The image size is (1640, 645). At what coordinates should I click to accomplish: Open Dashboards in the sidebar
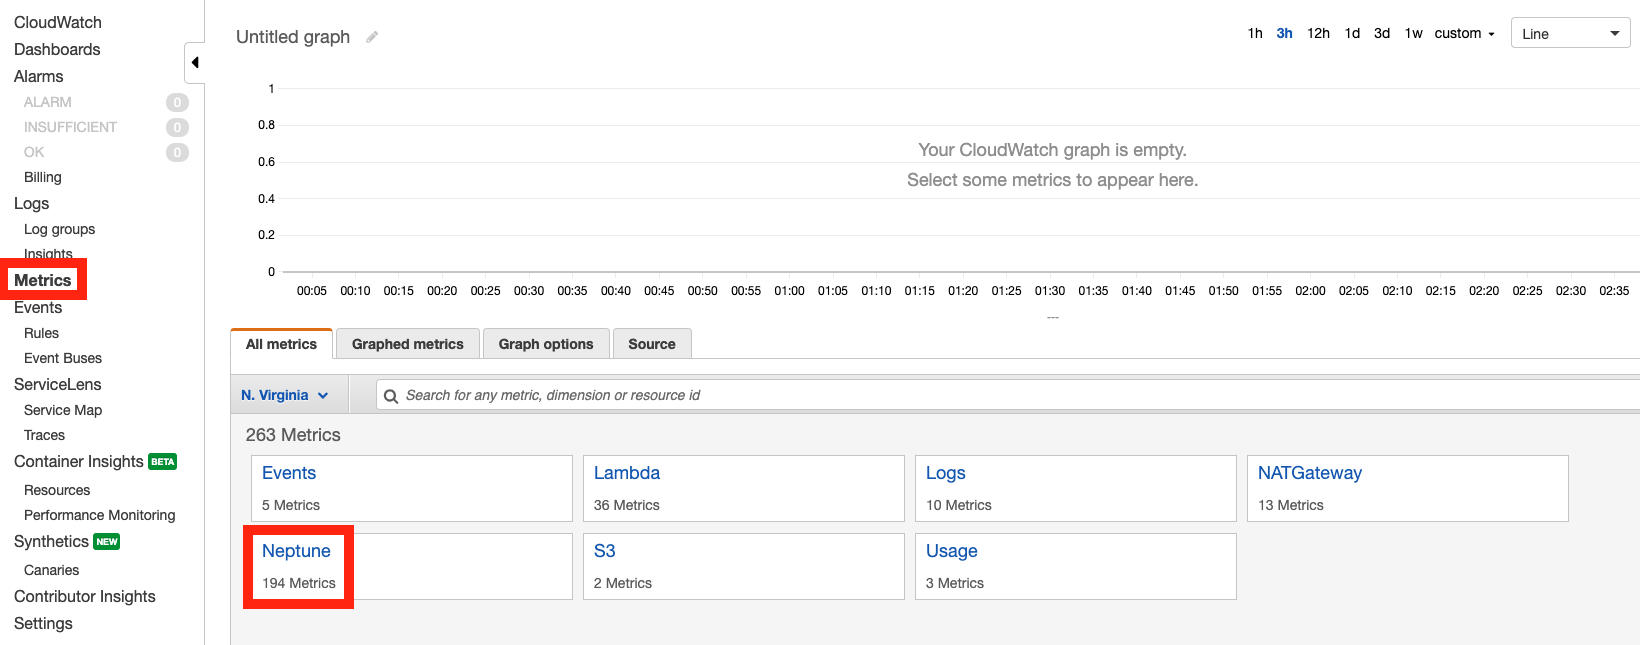click(57, 49)
